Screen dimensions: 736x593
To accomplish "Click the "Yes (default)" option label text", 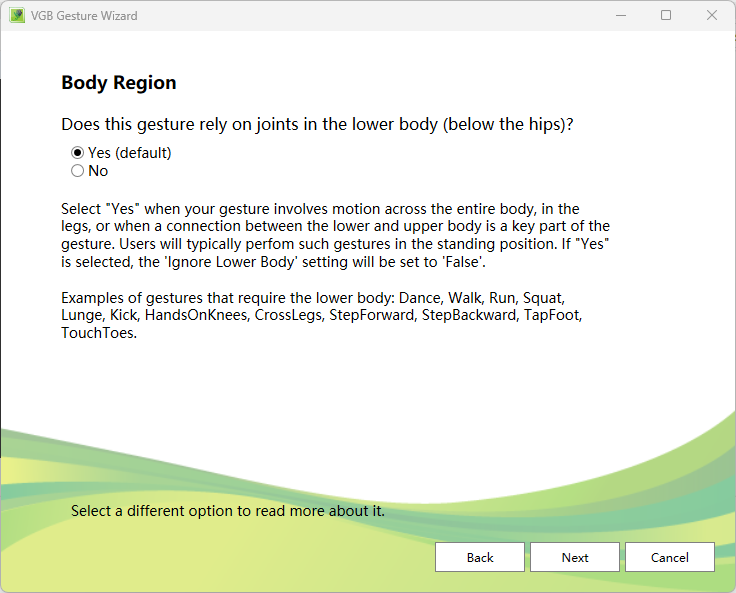I will click(x=129, y=153).
